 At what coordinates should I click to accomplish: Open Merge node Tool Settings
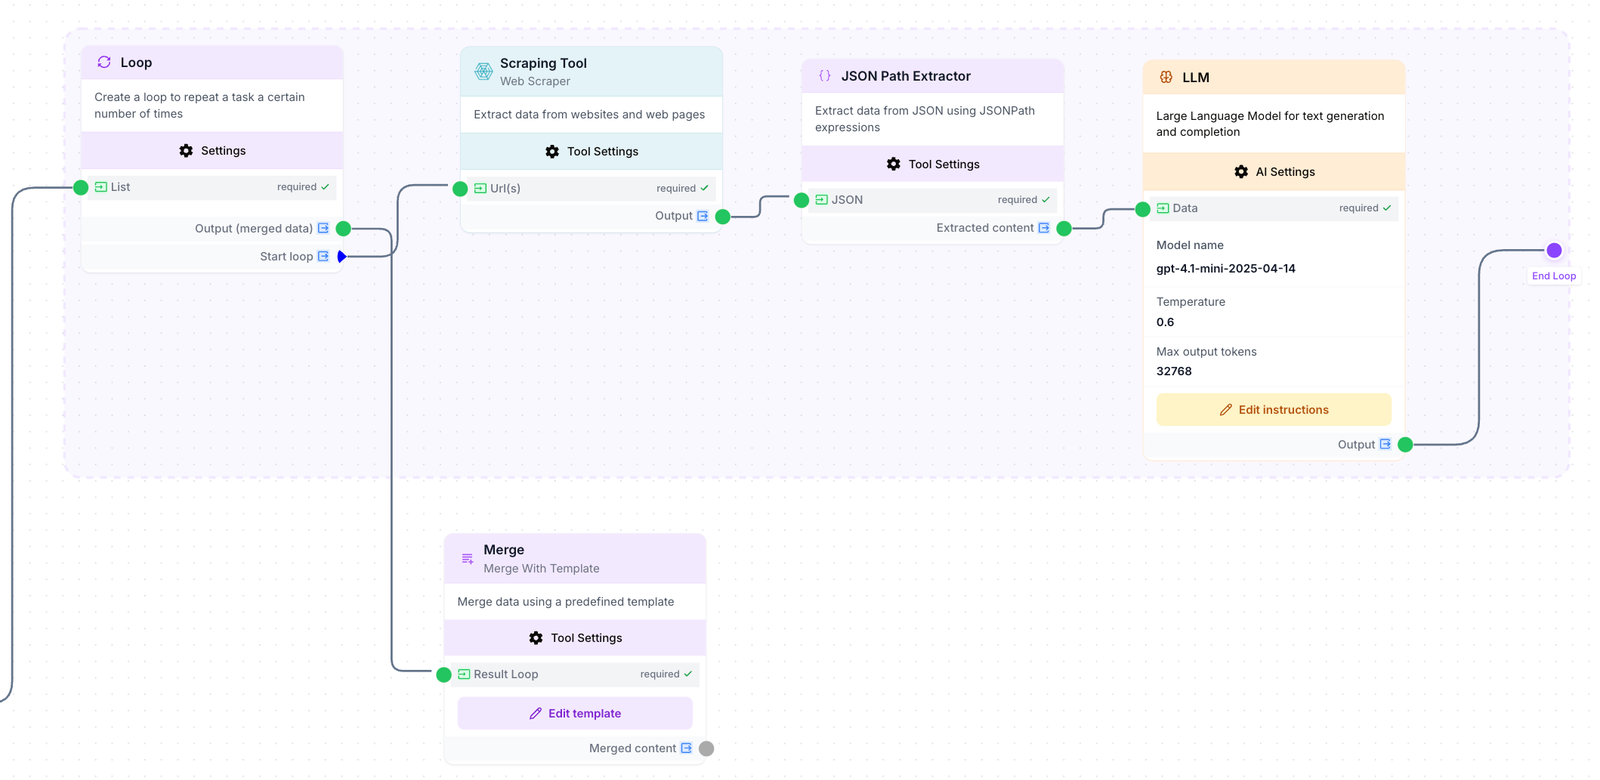(x=575, y=638)
